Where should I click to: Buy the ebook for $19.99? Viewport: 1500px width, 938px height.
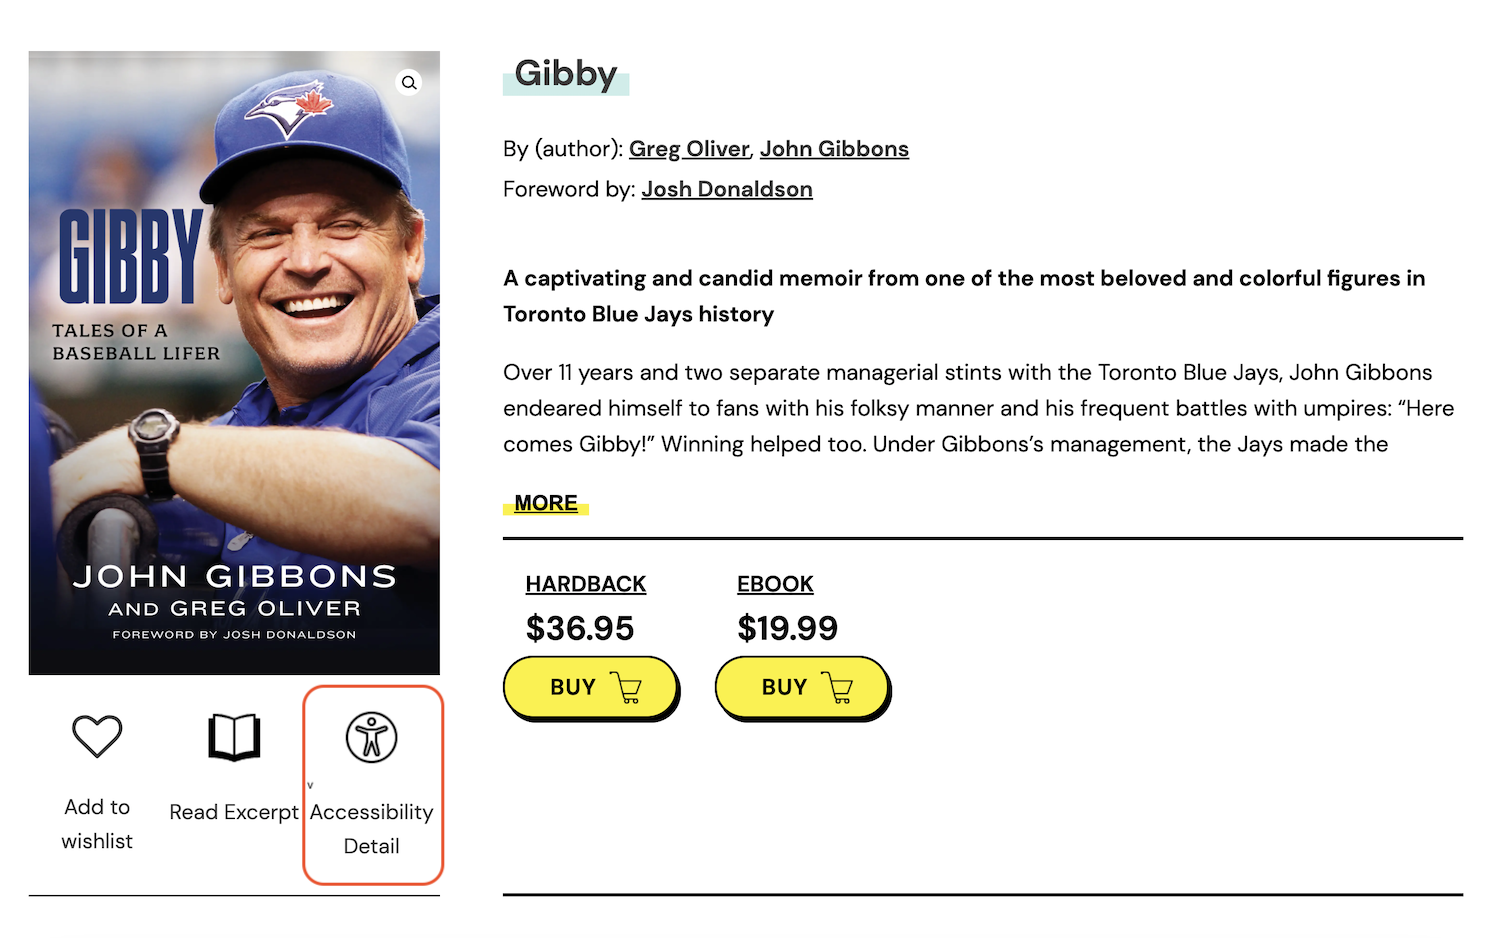pos(784,688)
